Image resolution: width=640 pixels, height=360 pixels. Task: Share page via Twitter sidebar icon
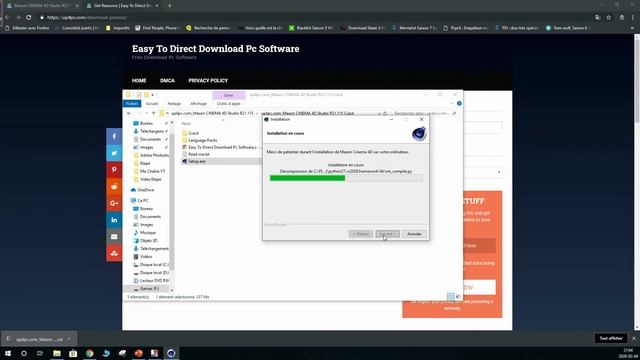coord(114,153)
